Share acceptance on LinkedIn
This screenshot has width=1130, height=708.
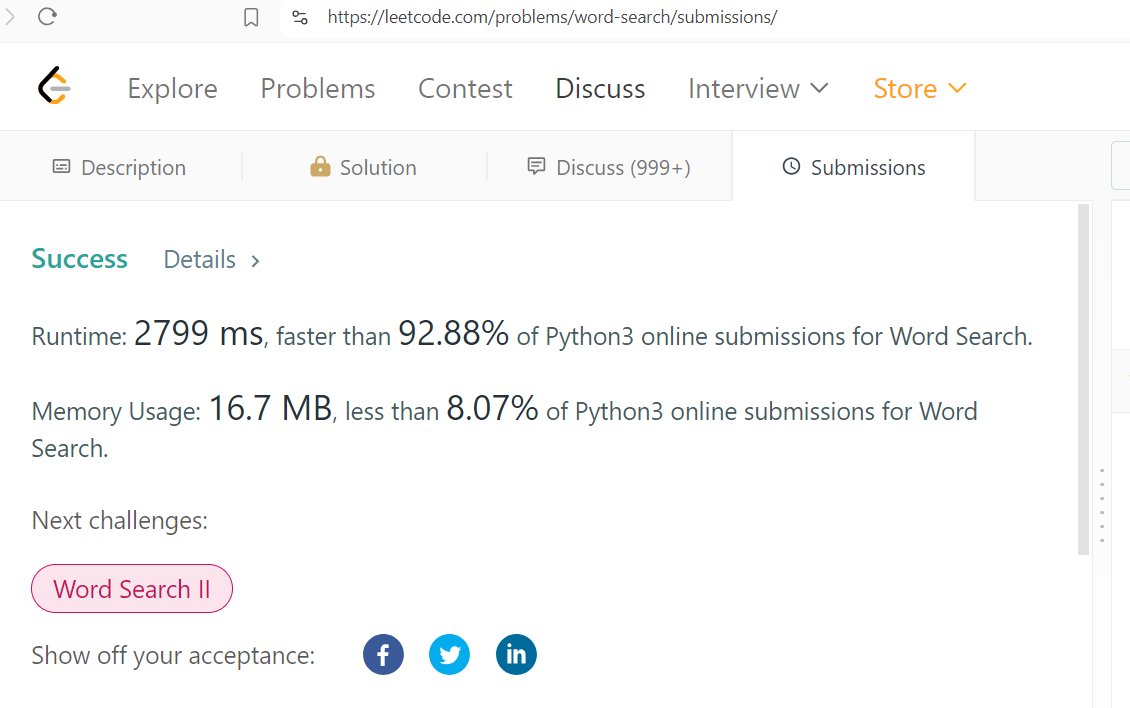(x=516, y=655)
